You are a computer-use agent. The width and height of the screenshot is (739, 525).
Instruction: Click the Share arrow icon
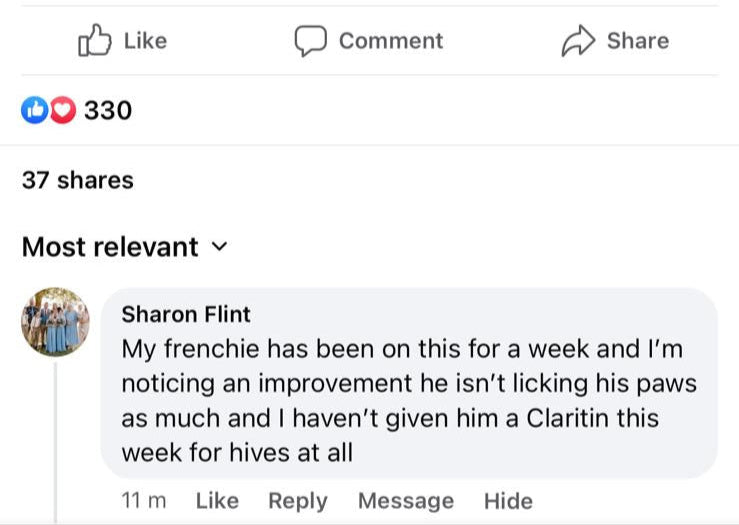(578, 41)
